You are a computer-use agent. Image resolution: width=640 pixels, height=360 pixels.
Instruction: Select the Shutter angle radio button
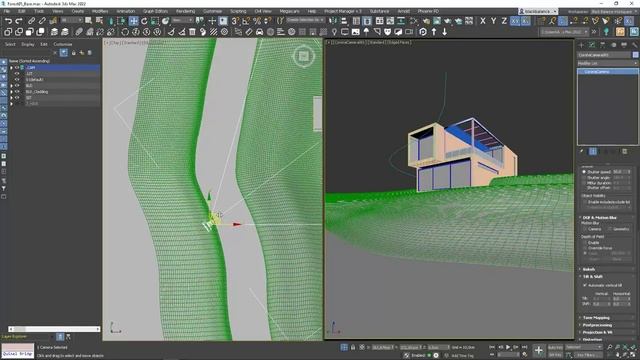[584, 178]
